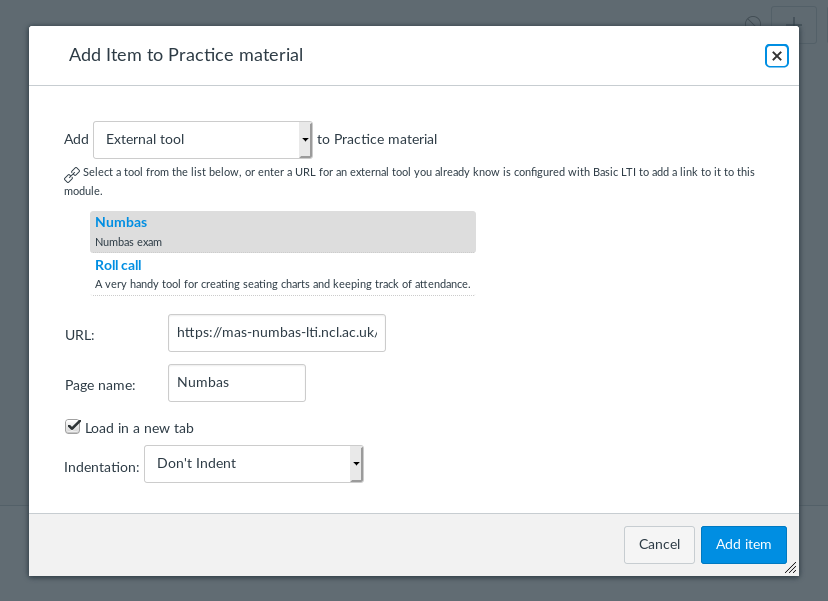828x601 pixels.
Task: Click the chain link icon beside instructions
Action: pos(72,173)
